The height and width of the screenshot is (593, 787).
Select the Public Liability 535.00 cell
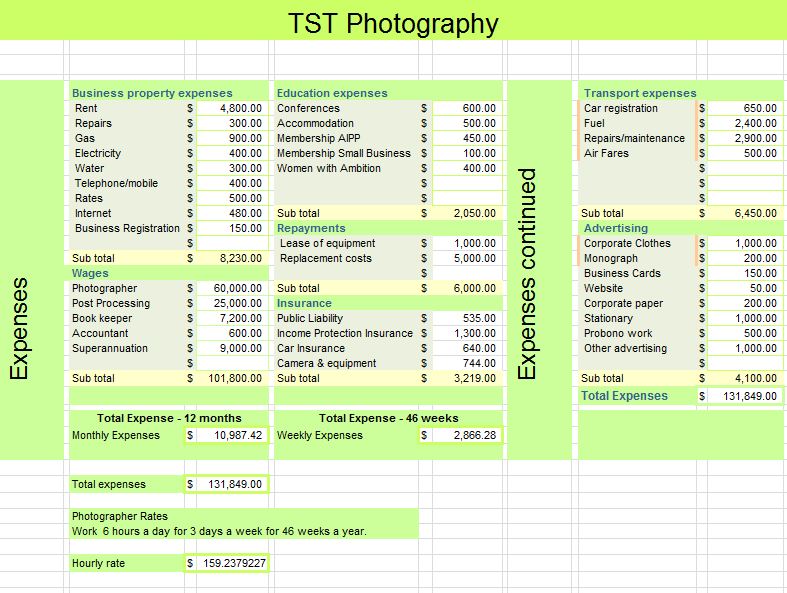[467, 318]
